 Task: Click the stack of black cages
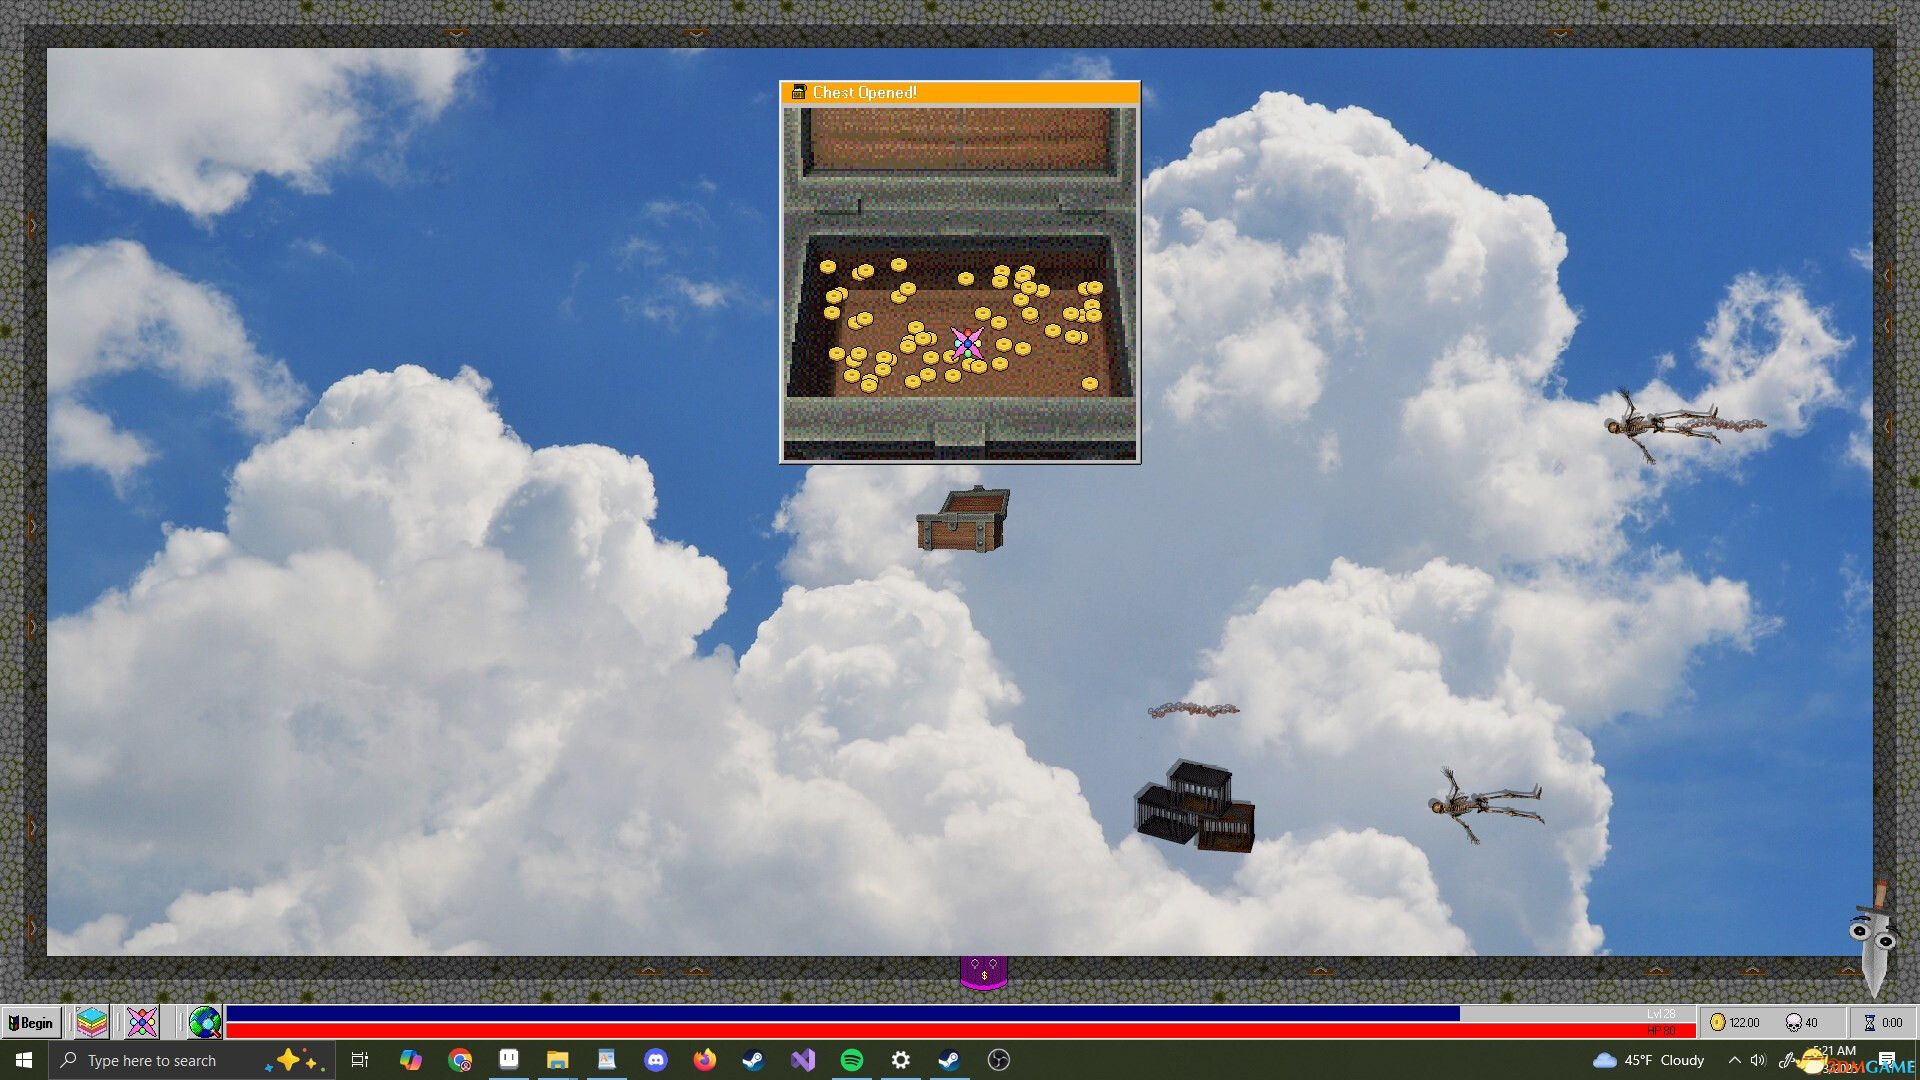point(1195,808)
